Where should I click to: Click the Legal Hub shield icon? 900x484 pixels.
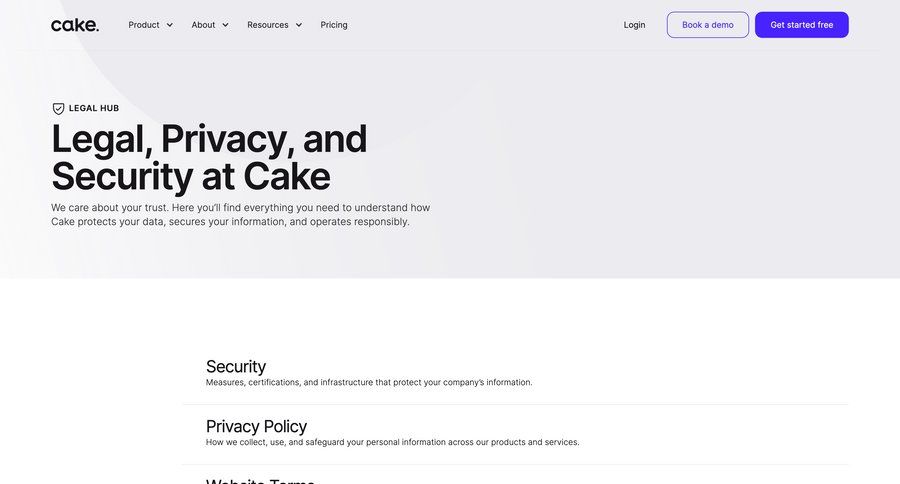click(x=58, y=108)
